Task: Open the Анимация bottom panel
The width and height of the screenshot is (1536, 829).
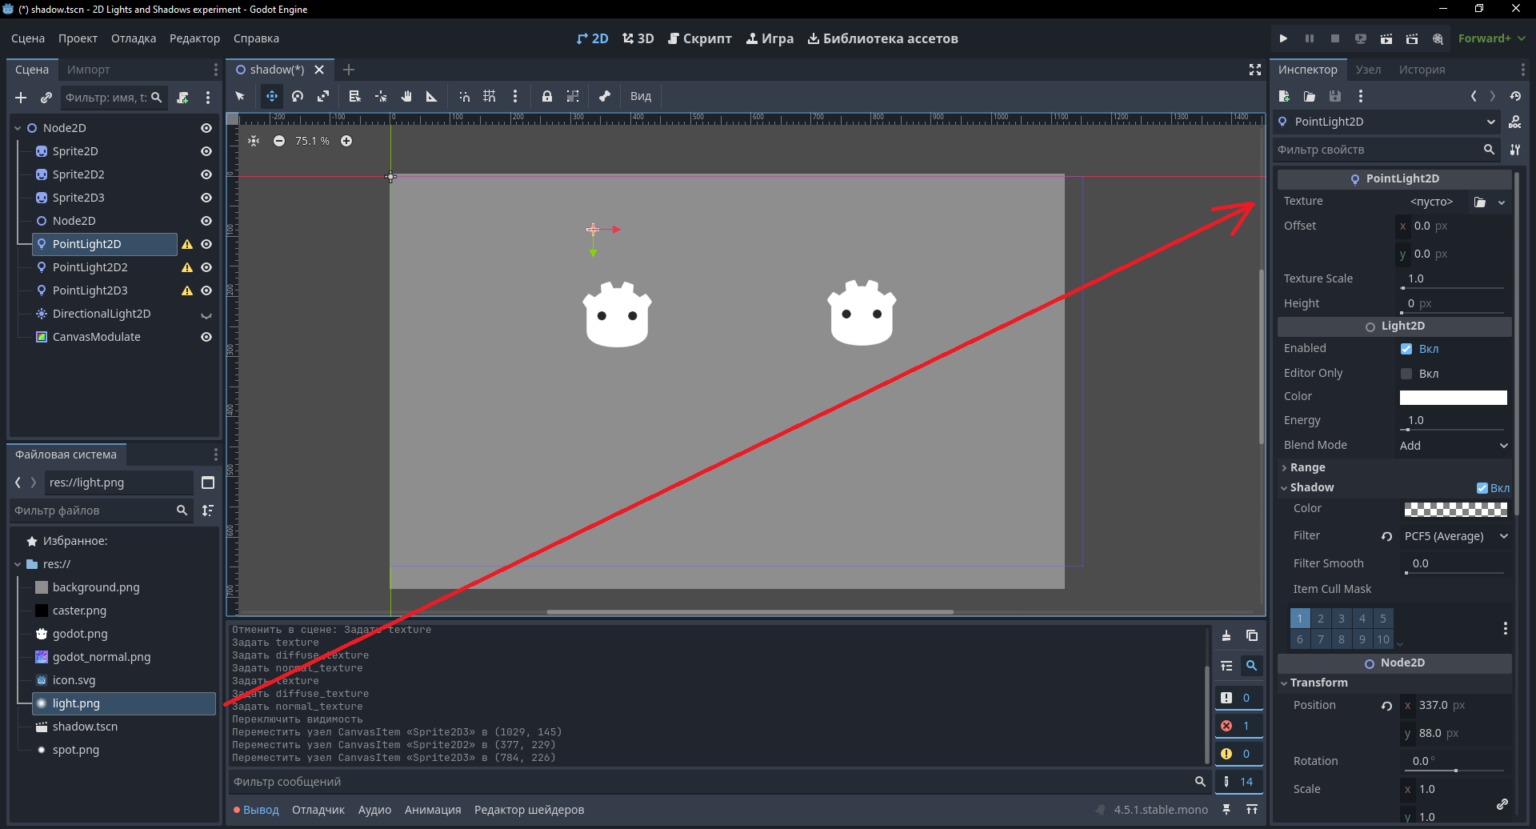Action: point(432,810)
